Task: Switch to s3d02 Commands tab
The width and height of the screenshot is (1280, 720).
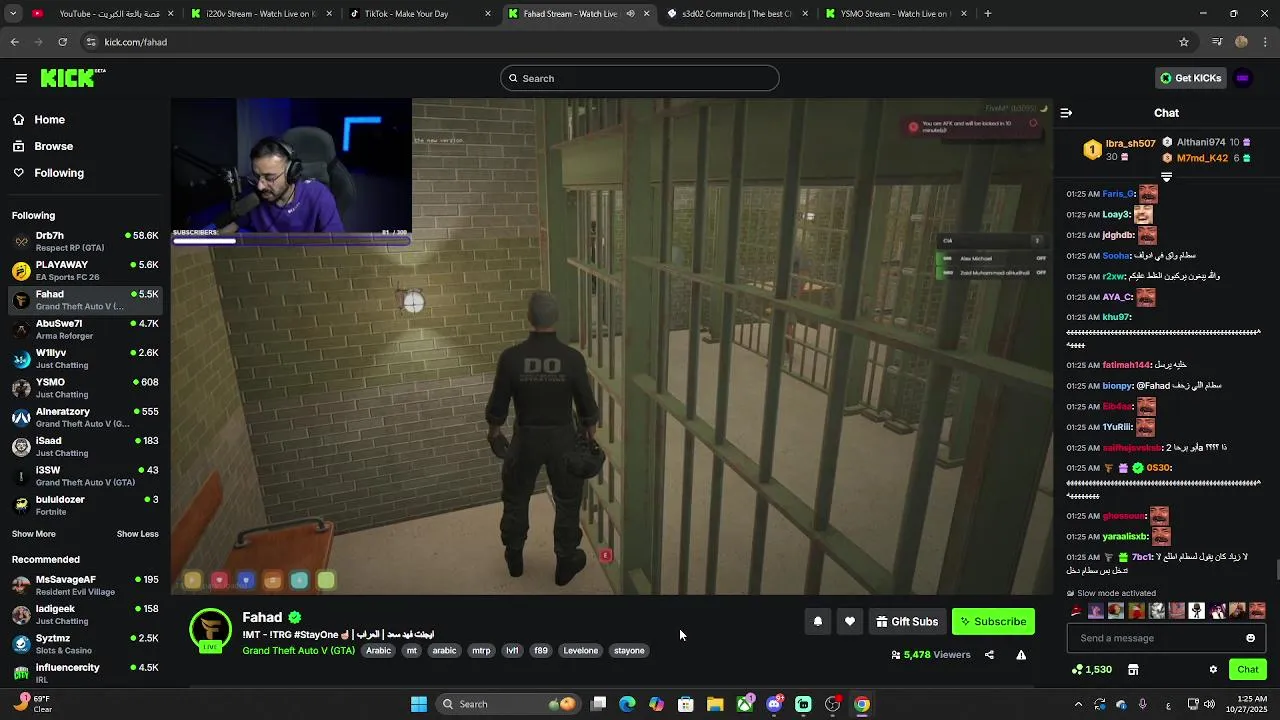Action: point(737,14)
